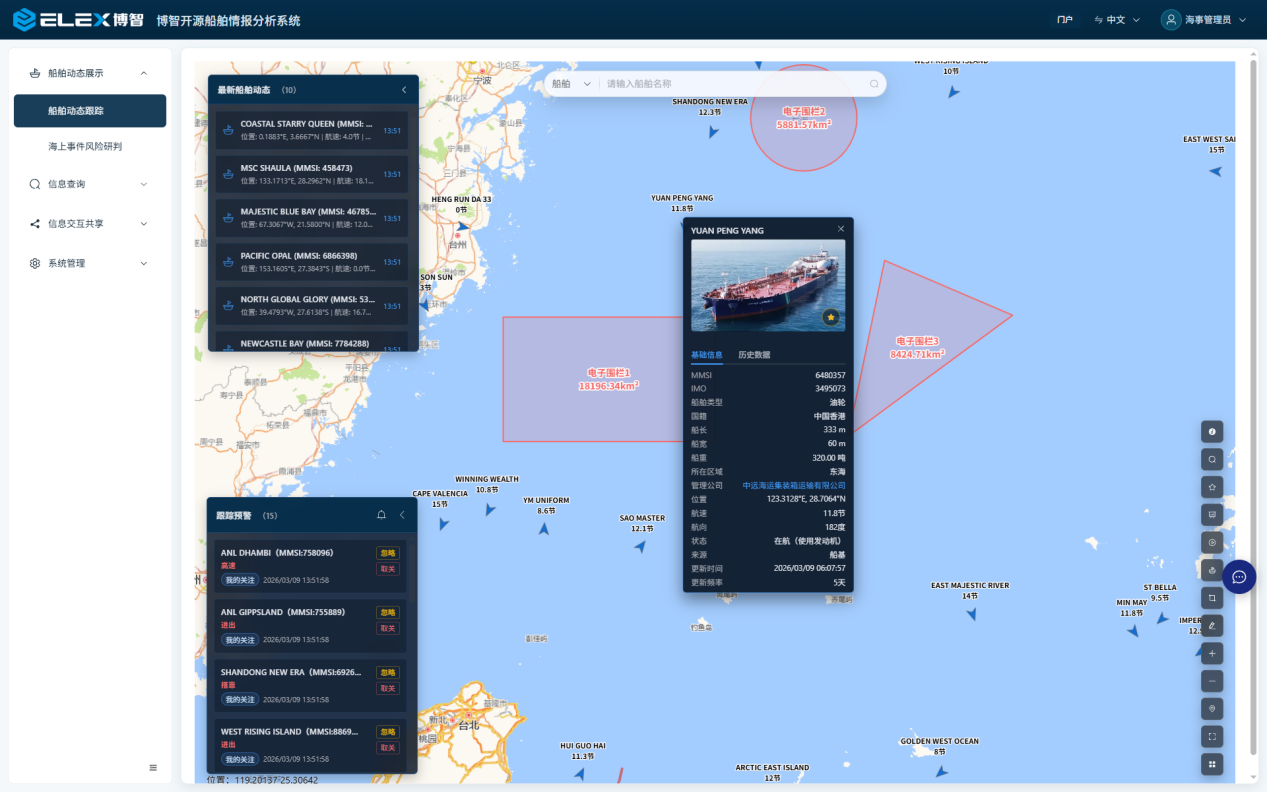The image size is (1267, 792).
Task: Open the floating chat bubble button
Action: coord(1239,577)
